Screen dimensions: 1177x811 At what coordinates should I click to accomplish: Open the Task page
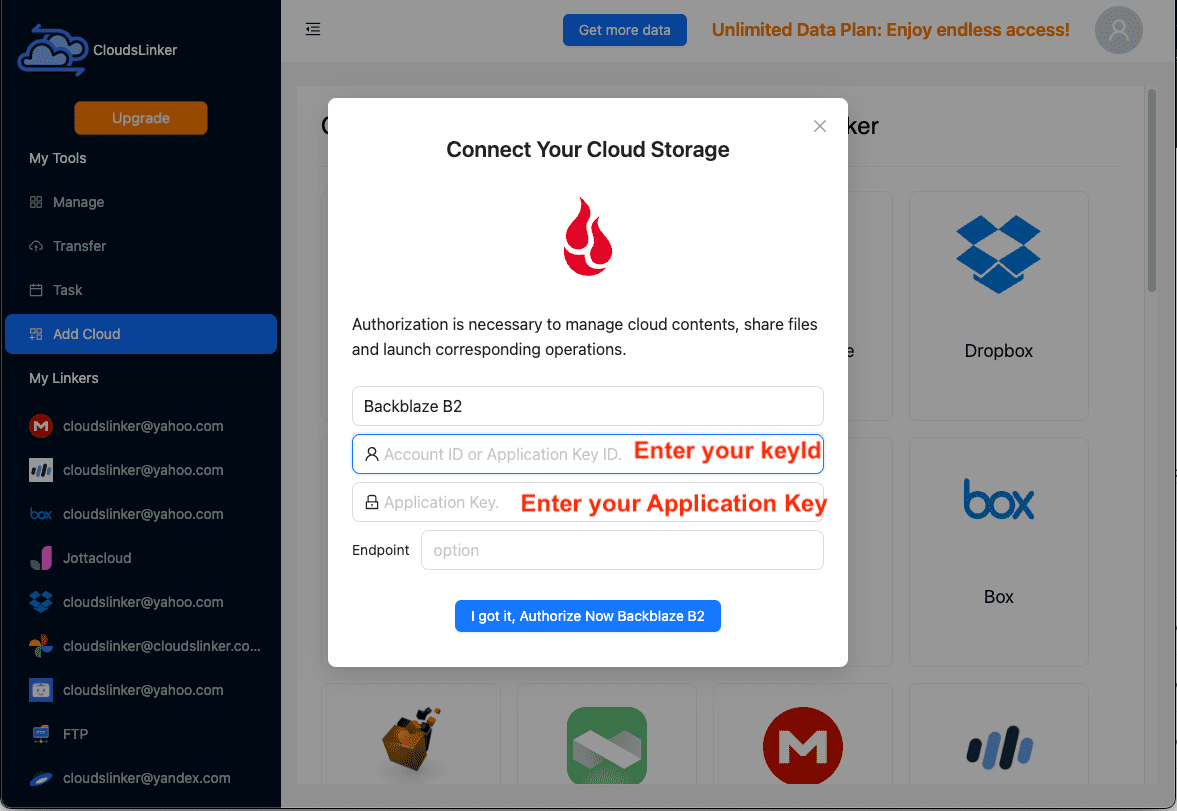(141, 290)
